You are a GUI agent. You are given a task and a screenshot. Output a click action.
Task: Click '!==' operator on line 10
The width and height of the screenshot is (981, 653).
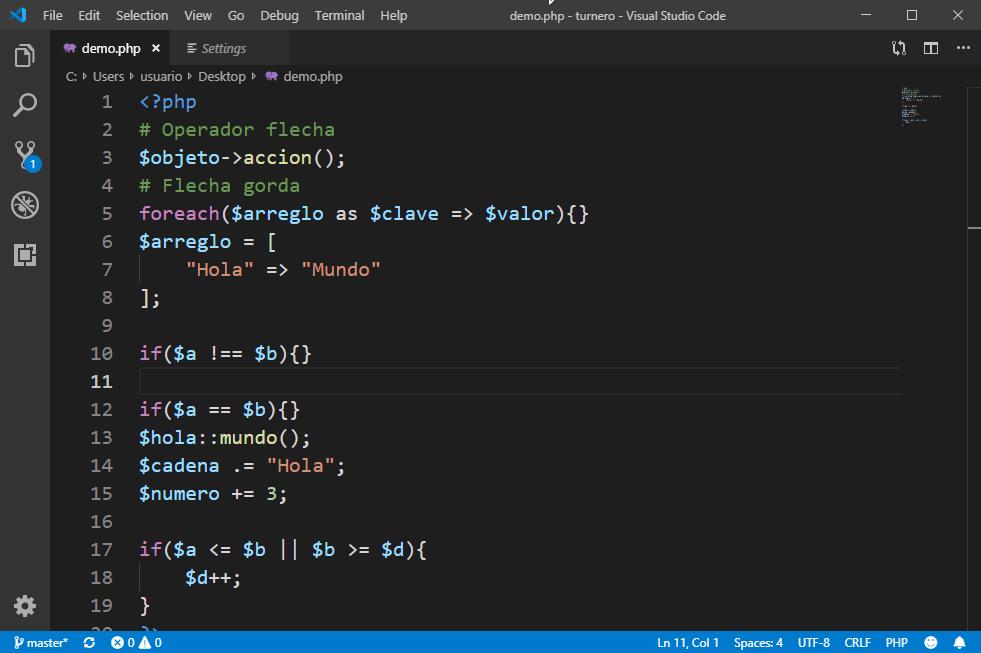click(225, 354)
